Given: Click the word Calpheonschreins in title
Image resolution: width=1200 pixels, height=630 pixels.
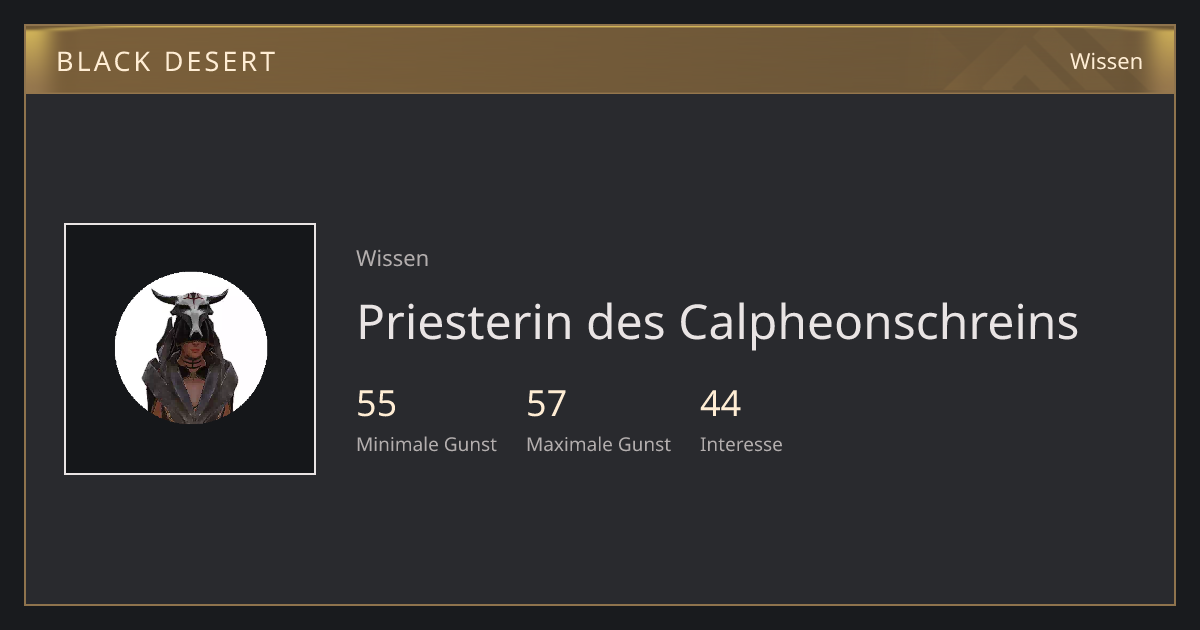Looking at the screenshot, I should coord(879,323).
